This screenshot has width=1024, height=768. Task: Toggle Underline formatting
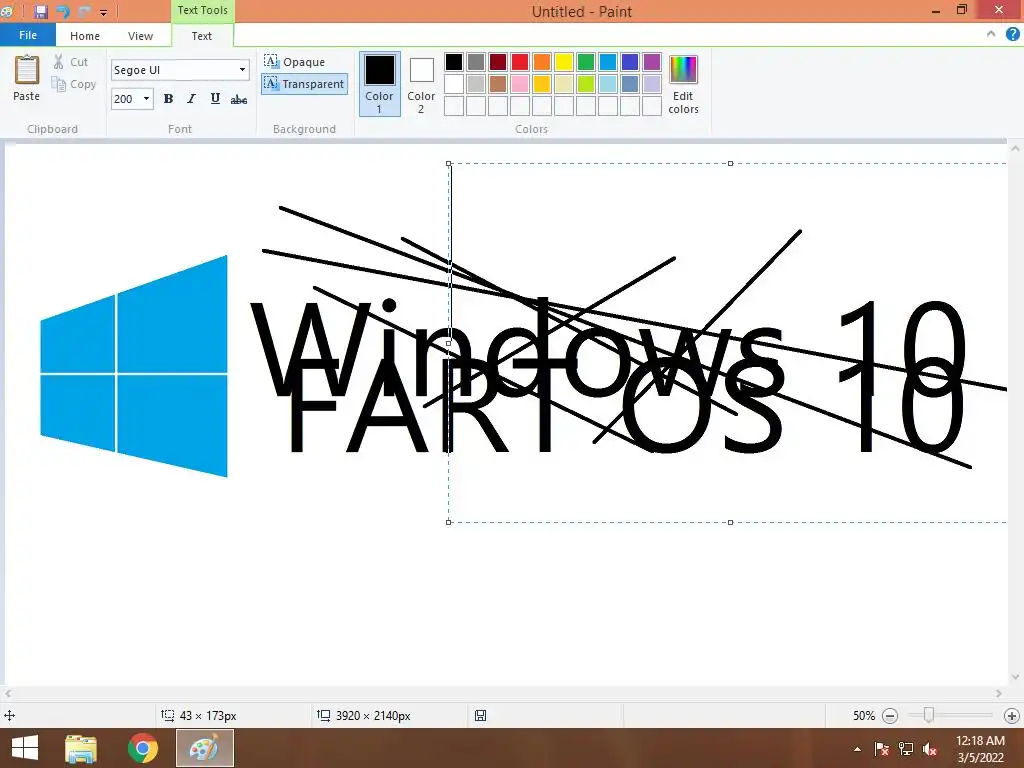[215, 99]
